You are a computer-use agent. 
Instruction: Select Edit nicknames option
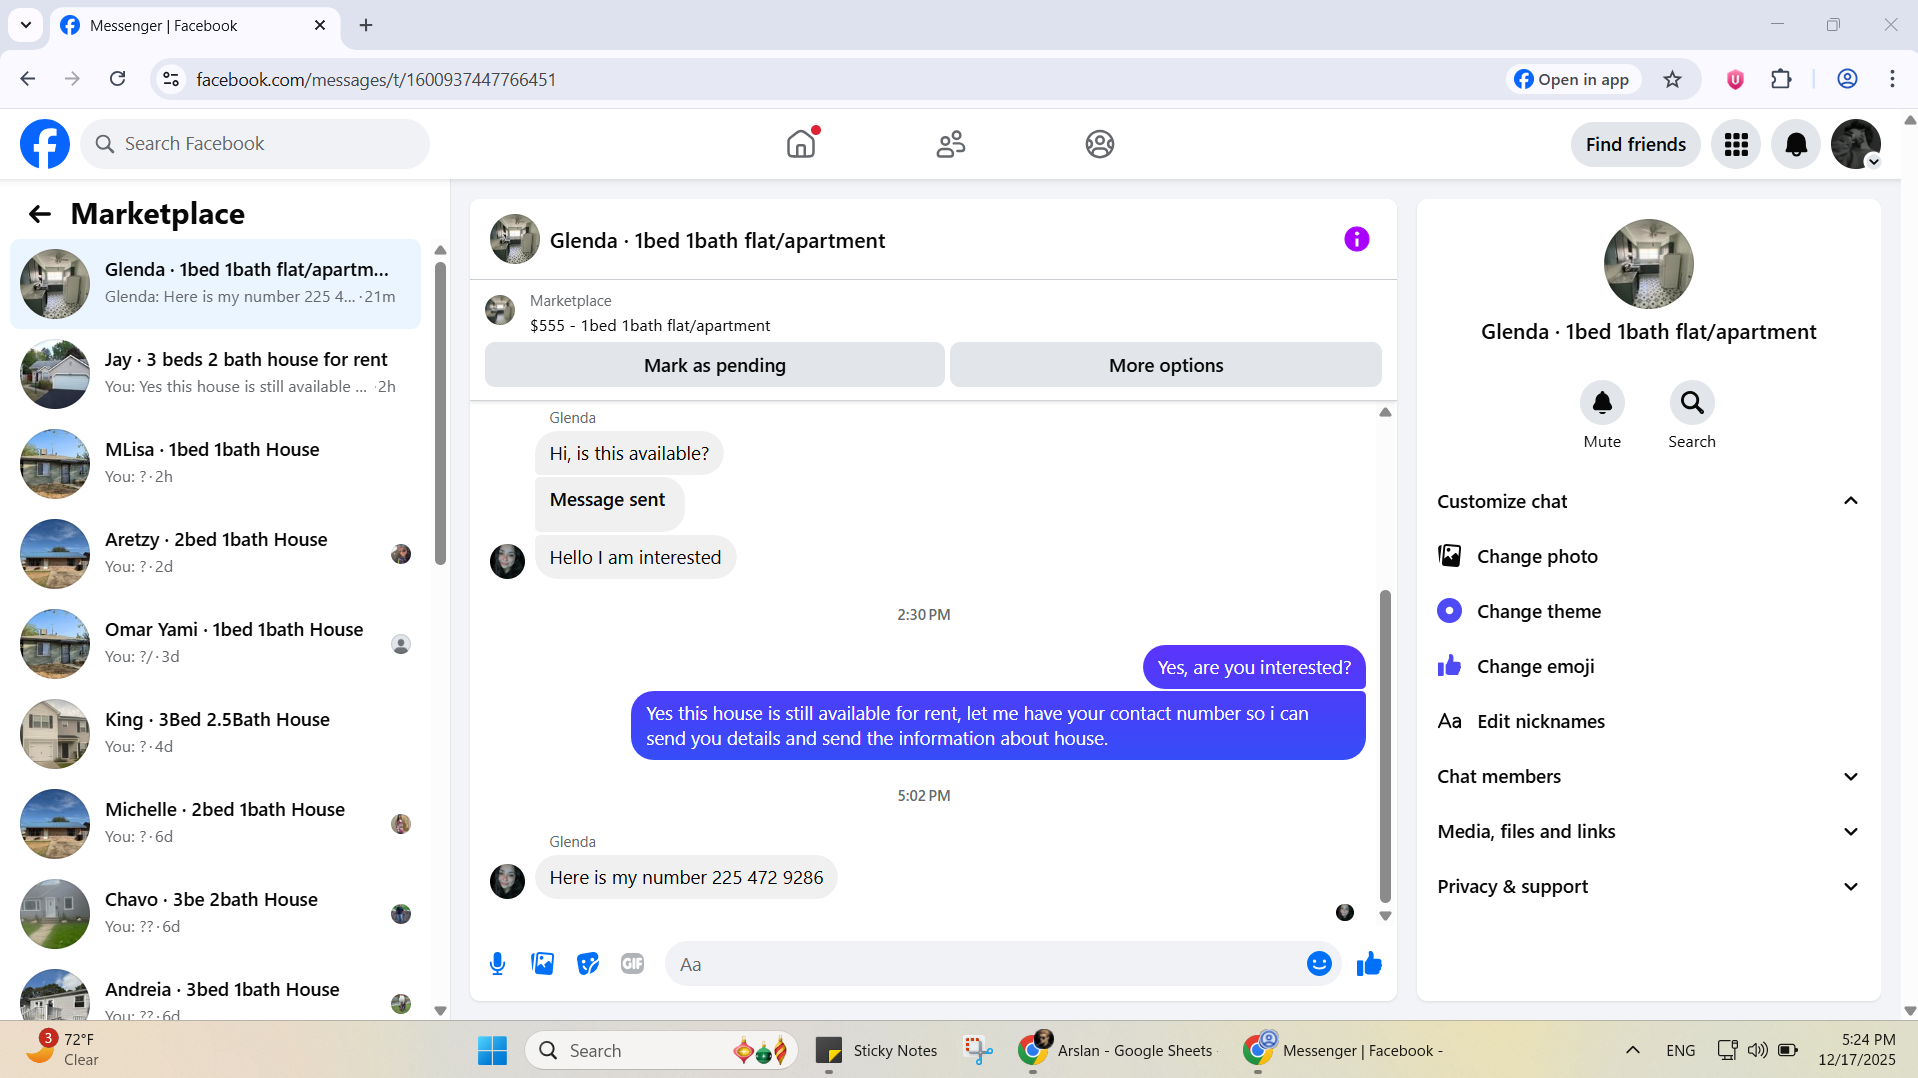[x=1649, y=721]
